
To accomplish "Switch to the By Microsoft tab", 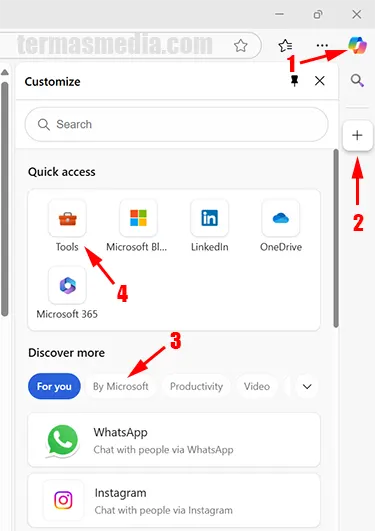I will click(121, 386).
